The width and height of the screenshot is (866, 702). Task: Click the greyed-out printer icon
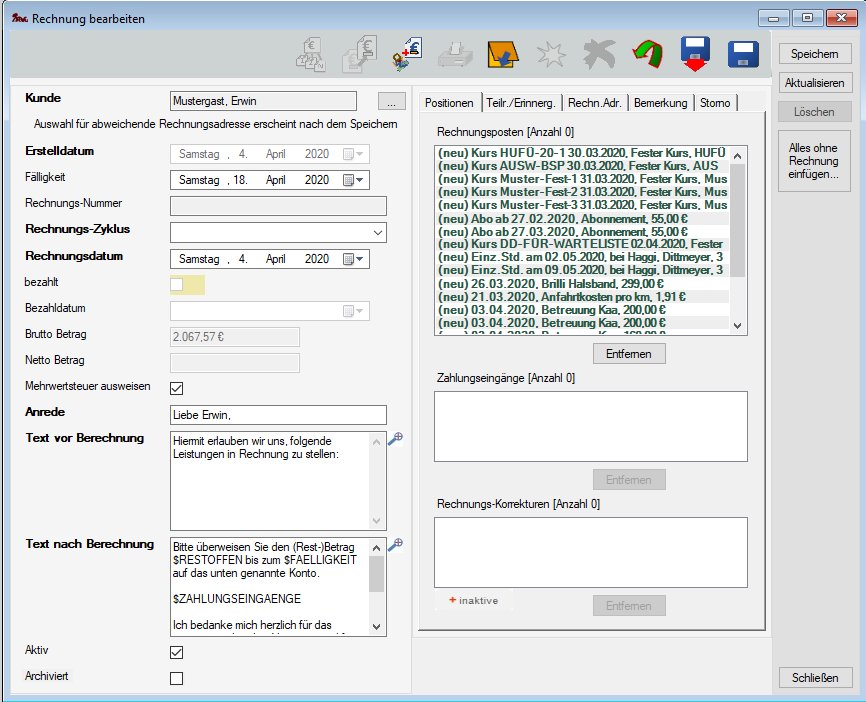click(x=454, y=54)
